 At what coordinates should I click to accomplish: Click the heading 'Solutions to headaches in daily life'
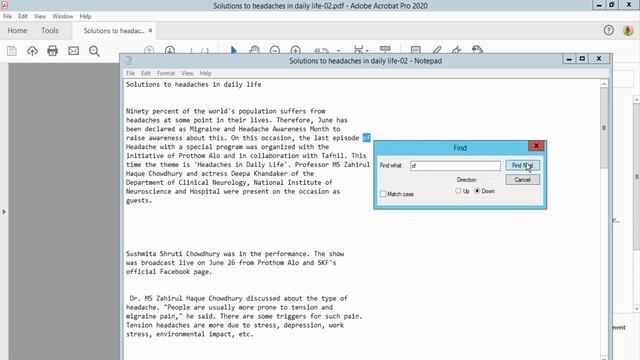click(193, 84)
